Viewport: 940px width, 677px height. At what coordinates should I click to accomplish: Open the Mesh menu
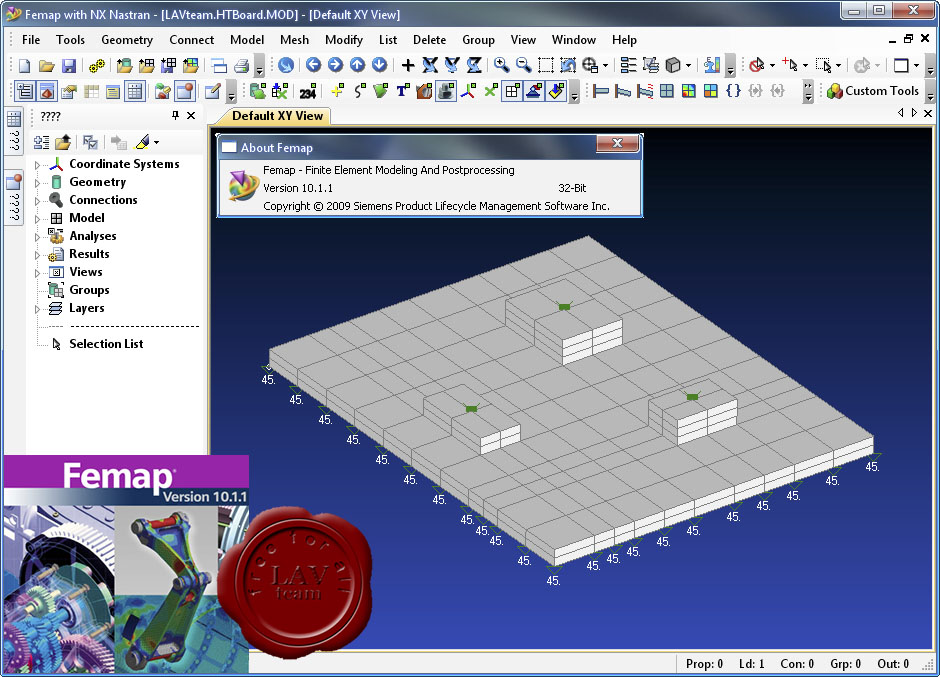tap(294, 40)
